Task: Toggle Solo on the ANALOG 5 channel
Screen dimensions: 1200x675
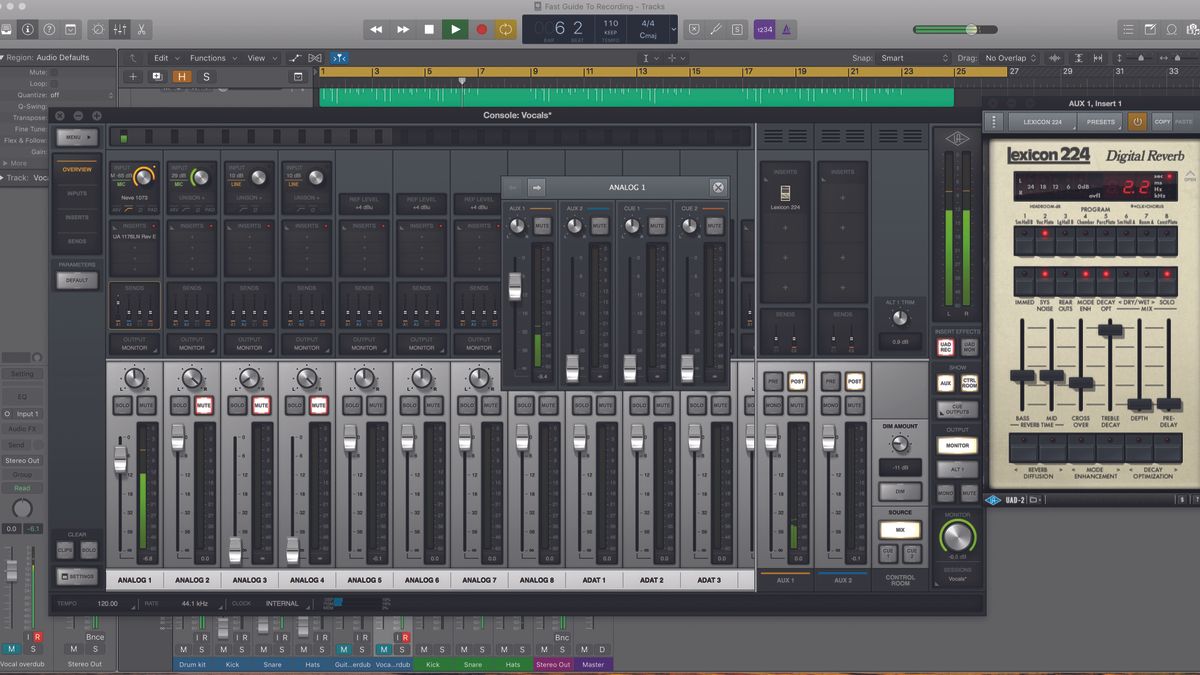Action: (350, 405)
